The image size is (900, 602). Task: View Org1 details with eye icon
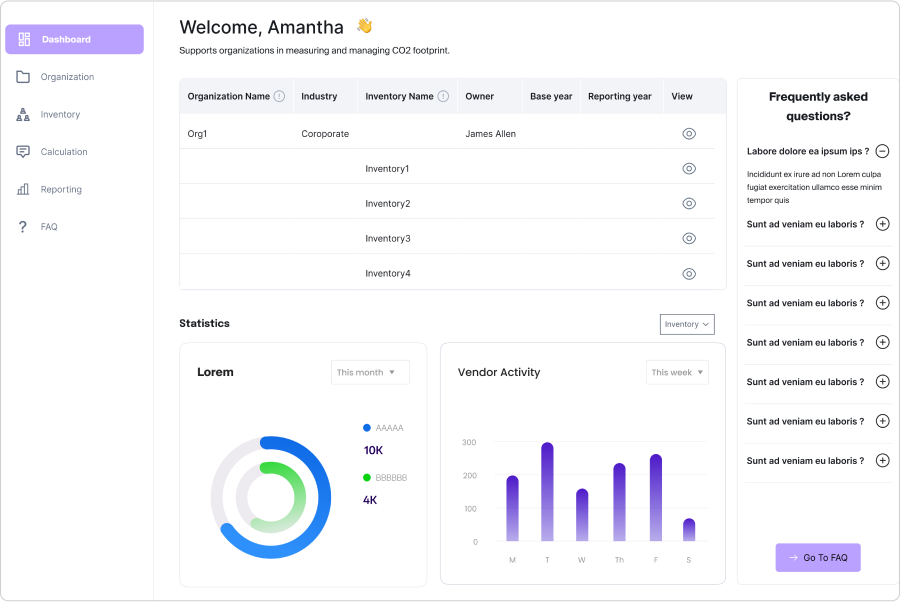point(688,134)
